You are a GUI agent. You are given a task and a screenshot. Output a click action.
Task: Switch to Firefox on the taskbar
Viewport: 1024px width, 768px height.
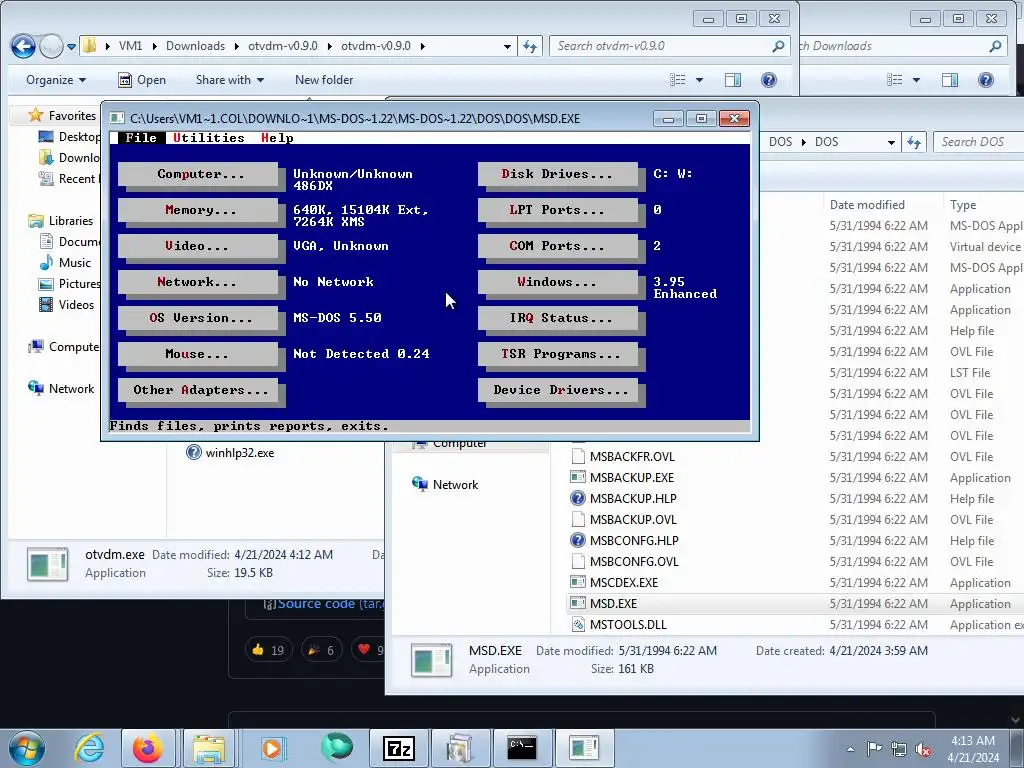[148, 748]
